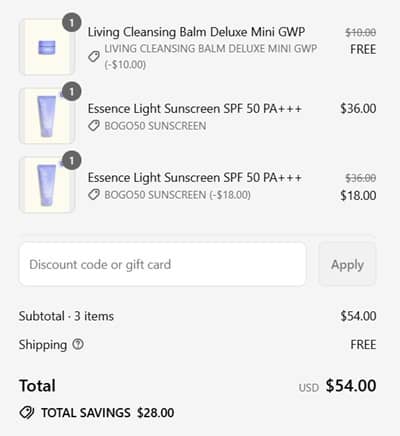Click the quantity badge on the Cleansing Balm thumbnail
This screenshot has width=400, height=436.
(x=72, y=23)
